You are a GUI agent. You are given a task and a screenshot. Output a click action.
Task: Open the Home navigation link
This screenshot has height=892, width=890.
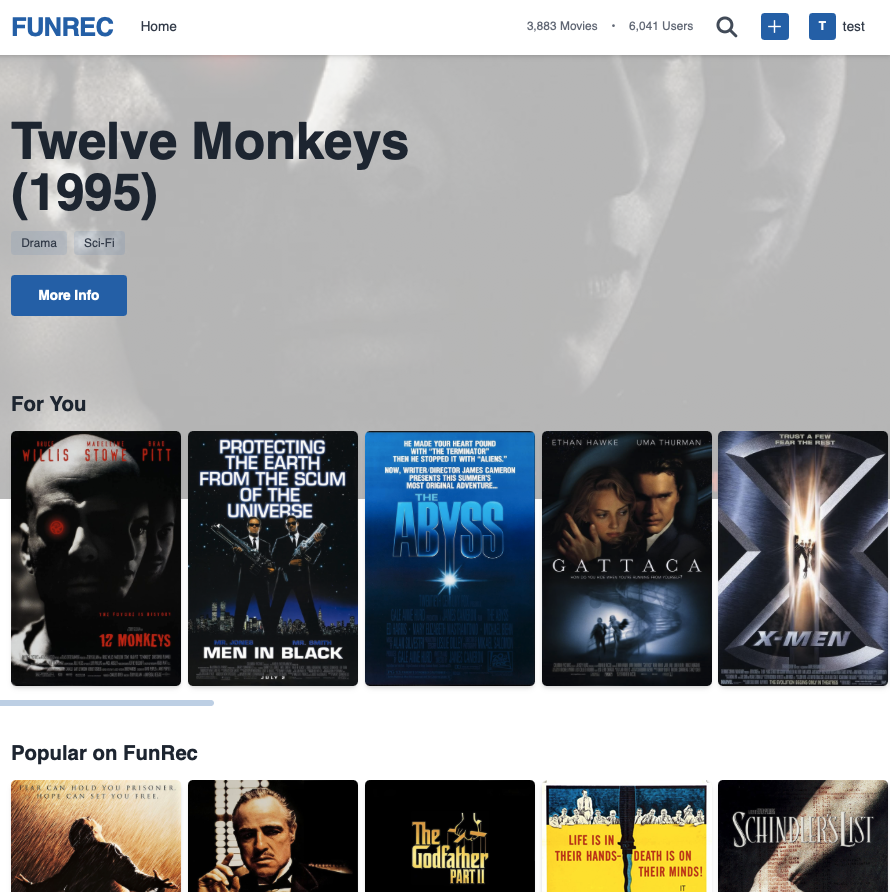click(x=158, y=27)
